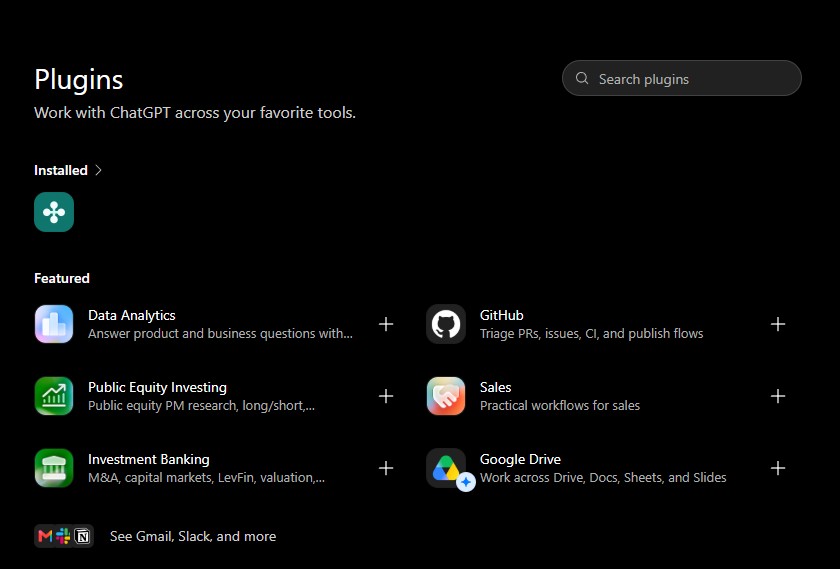
Task: Open the Public Equity Investing title
Action: [158, 387]
